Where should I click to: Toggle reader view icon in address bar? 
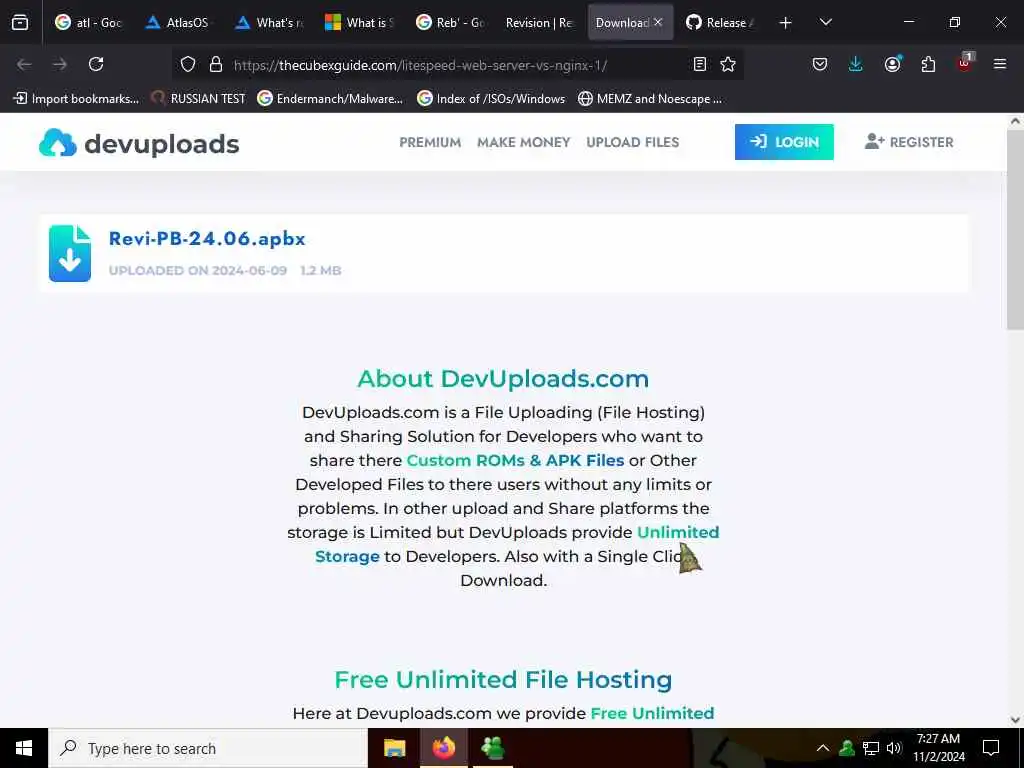699,64
